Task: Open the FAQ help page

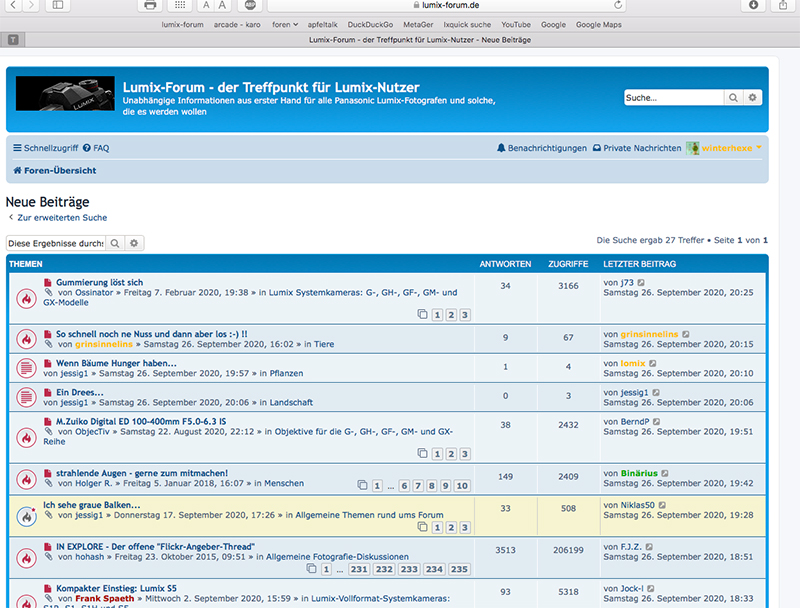Action: [x=96, y=148]
